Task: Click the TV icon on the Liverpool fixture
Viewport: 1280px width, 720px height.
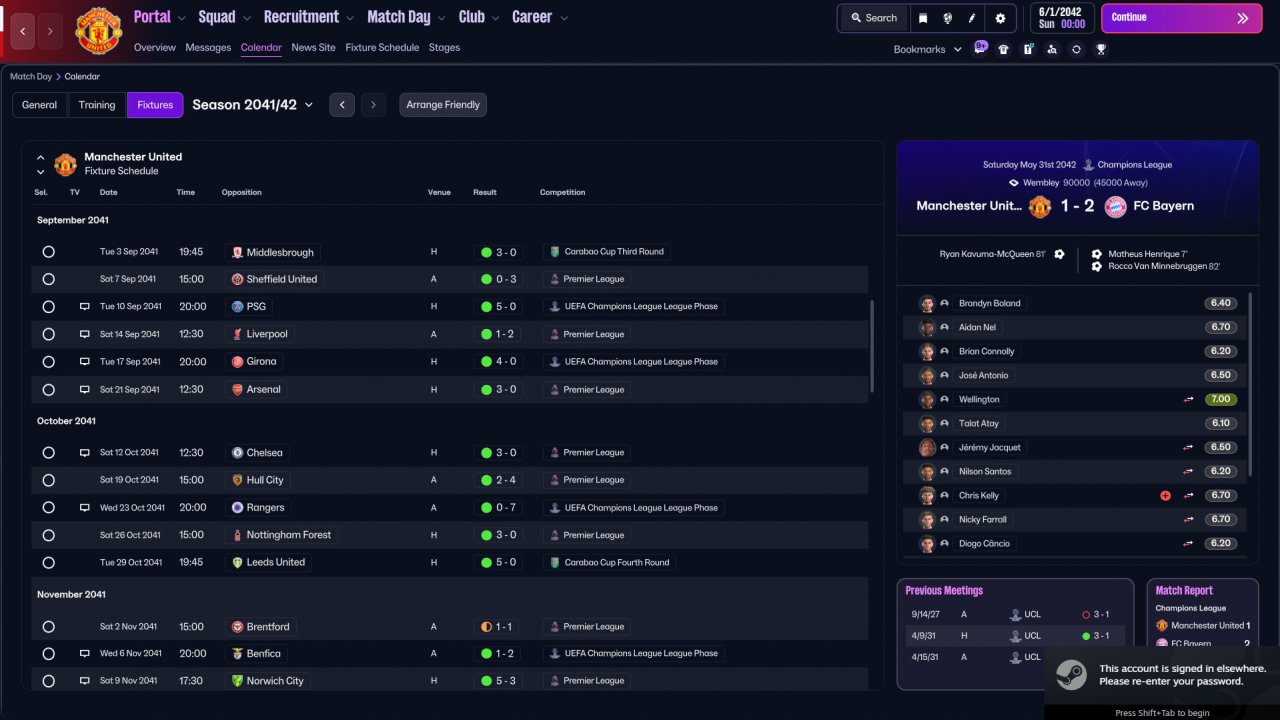Action: (x=85, y=334)
